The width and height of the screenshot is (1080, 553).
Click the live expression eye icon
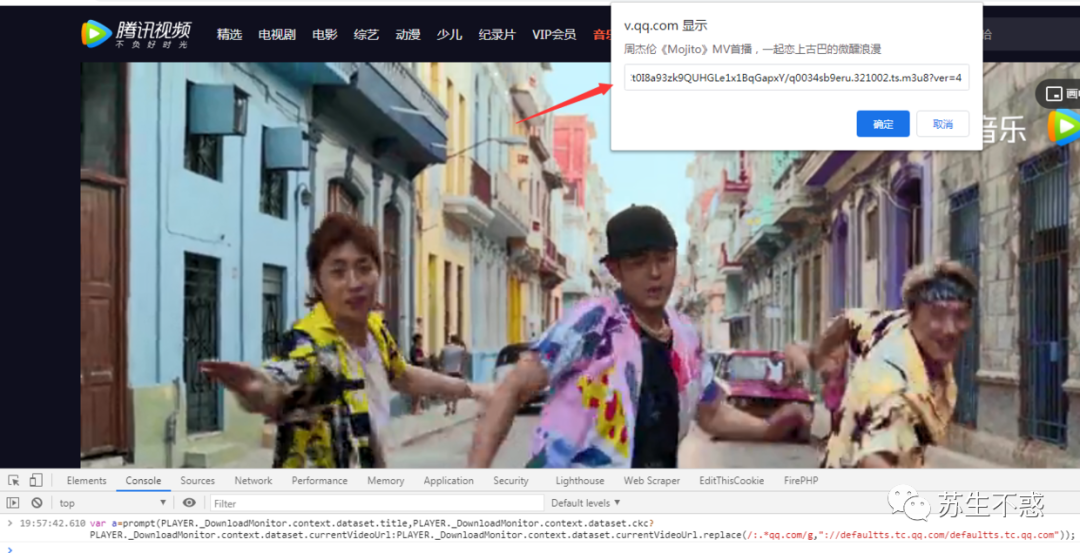point(189,503)
